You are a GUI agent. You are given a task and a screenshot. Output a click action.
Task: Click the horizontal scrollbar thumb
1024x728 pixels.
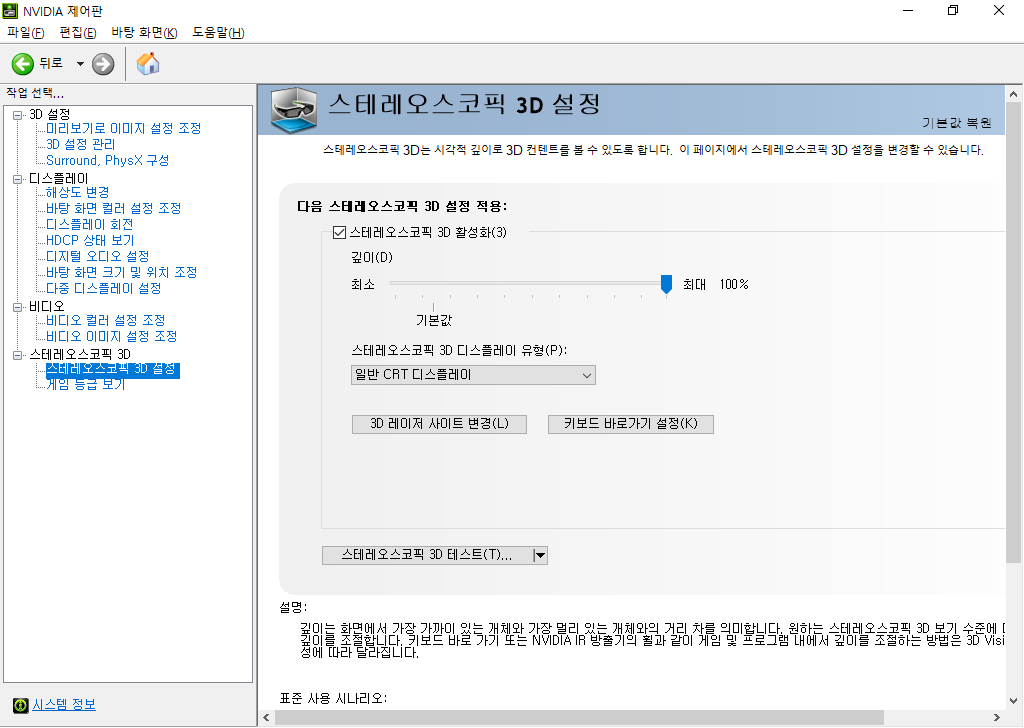click(579, 718)
